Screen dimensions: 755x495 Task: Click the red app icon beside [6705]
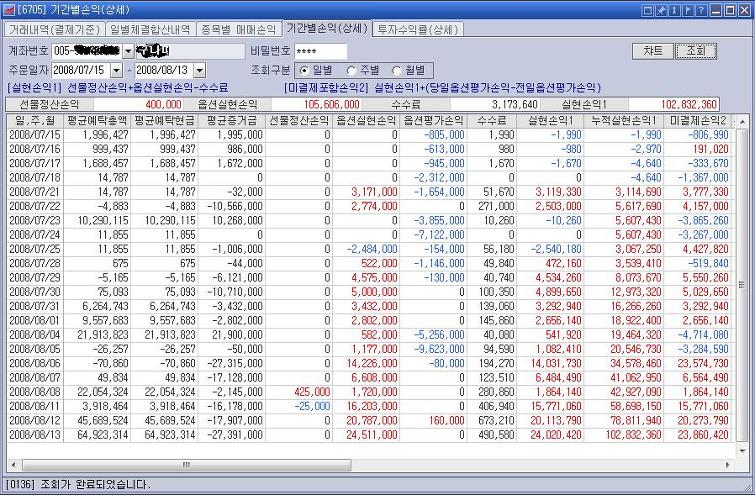(9, 10)
